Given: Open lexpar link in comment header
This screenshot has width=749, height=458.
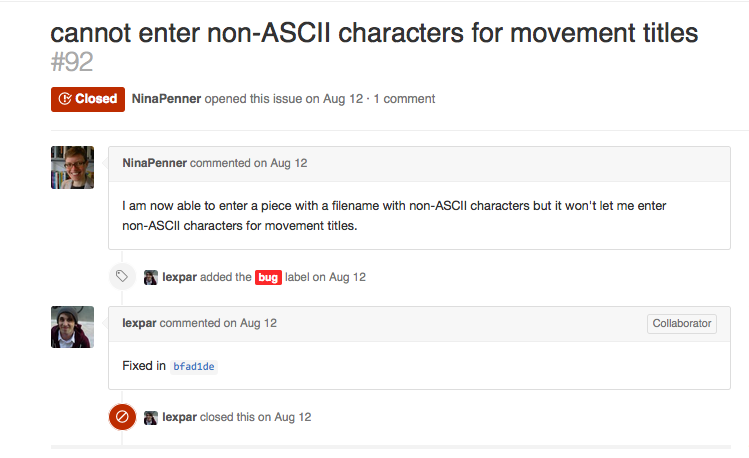Looking at the screenshot, I should [x=139, y=323].
